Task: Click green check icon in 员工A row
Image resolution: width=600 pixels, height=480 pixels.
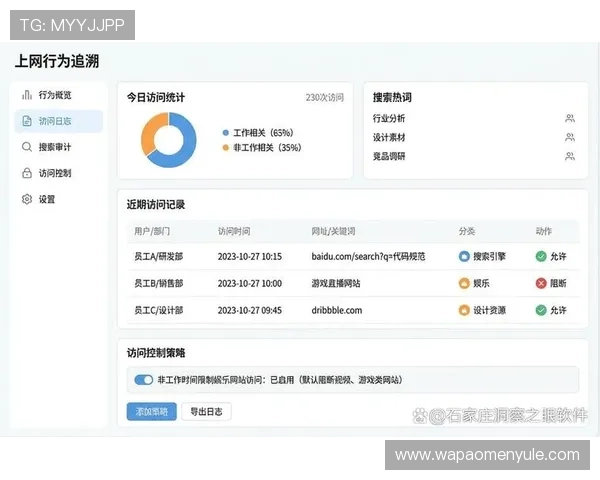Action: point(541,256)
